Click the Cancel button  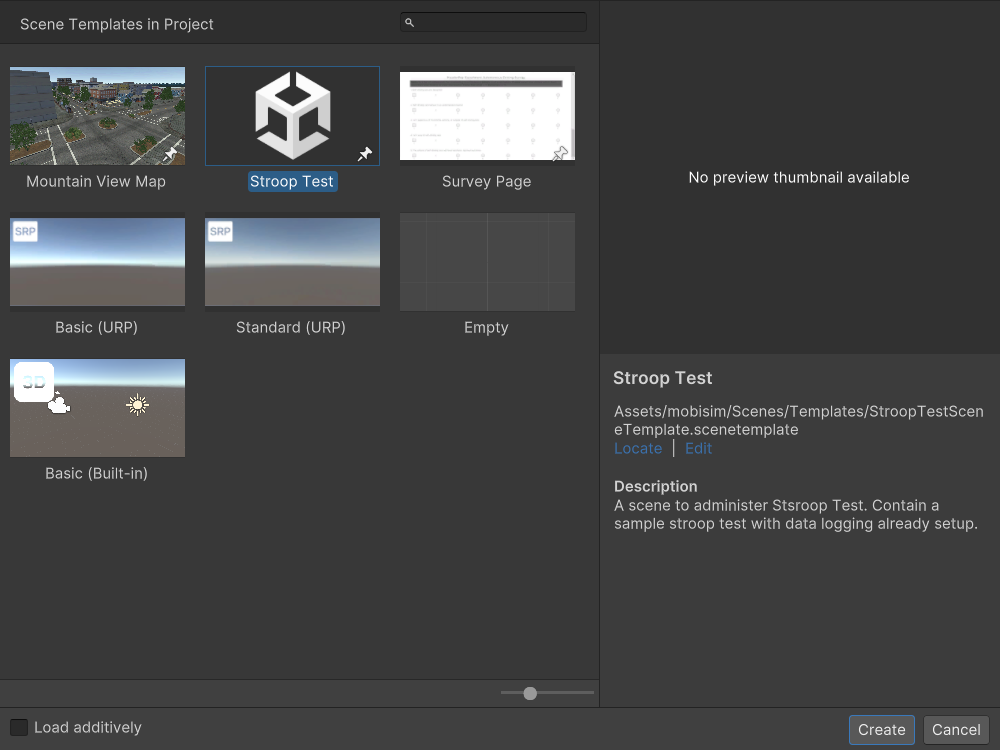click(x=956, y=730)
